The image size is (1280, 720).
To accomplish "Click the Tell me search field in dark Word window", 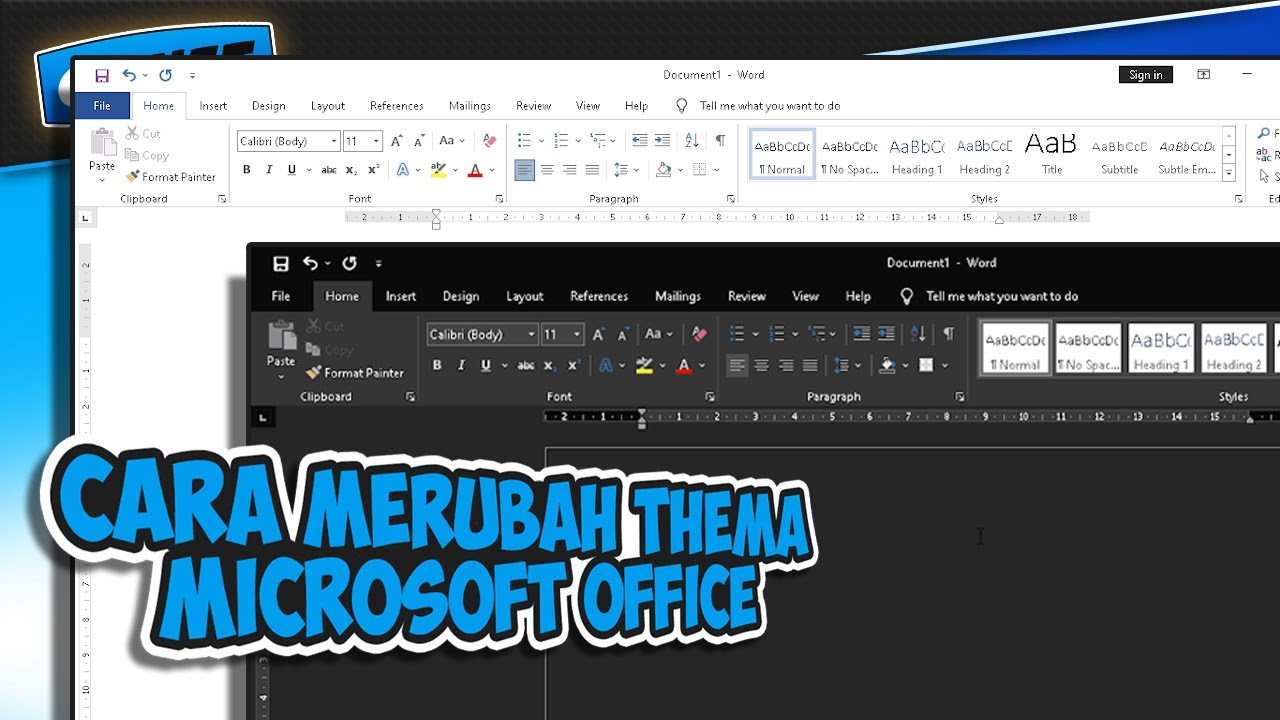I will pyautogui.click(x=1001, y=296).
